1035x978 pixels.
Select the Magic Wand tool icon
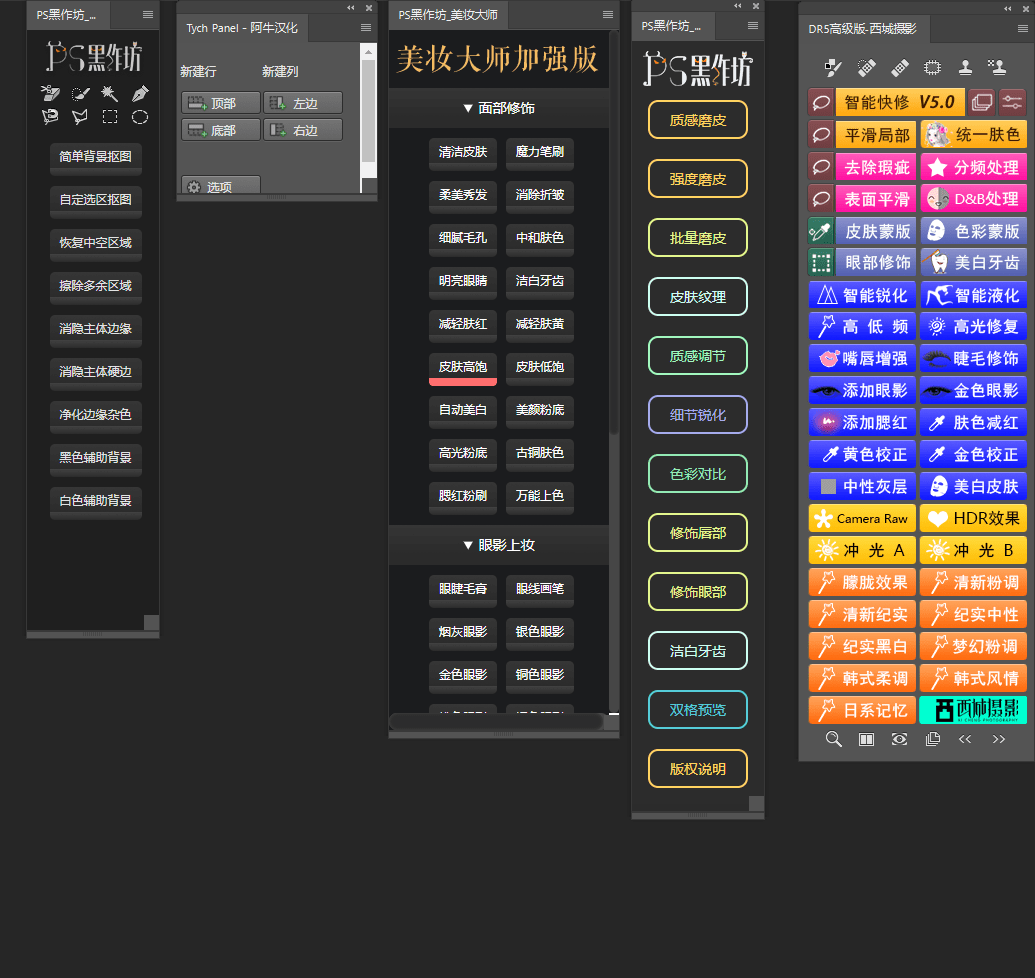point(110,93)
